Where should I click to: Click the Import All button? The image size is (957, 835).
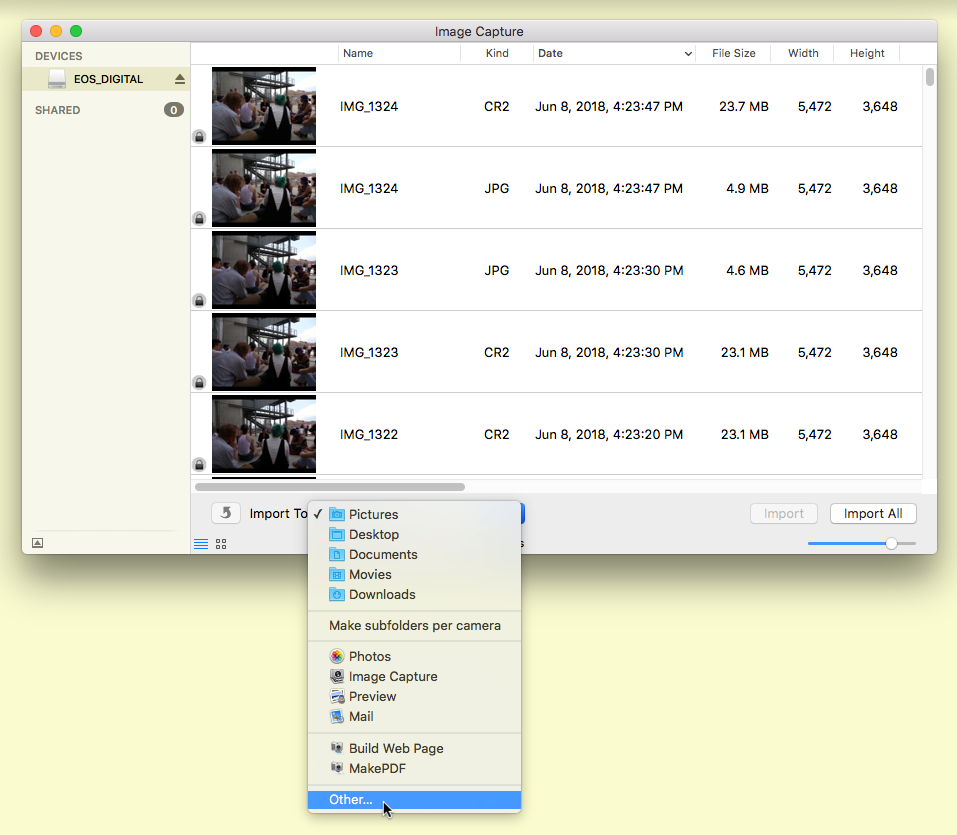coord(872,513)
